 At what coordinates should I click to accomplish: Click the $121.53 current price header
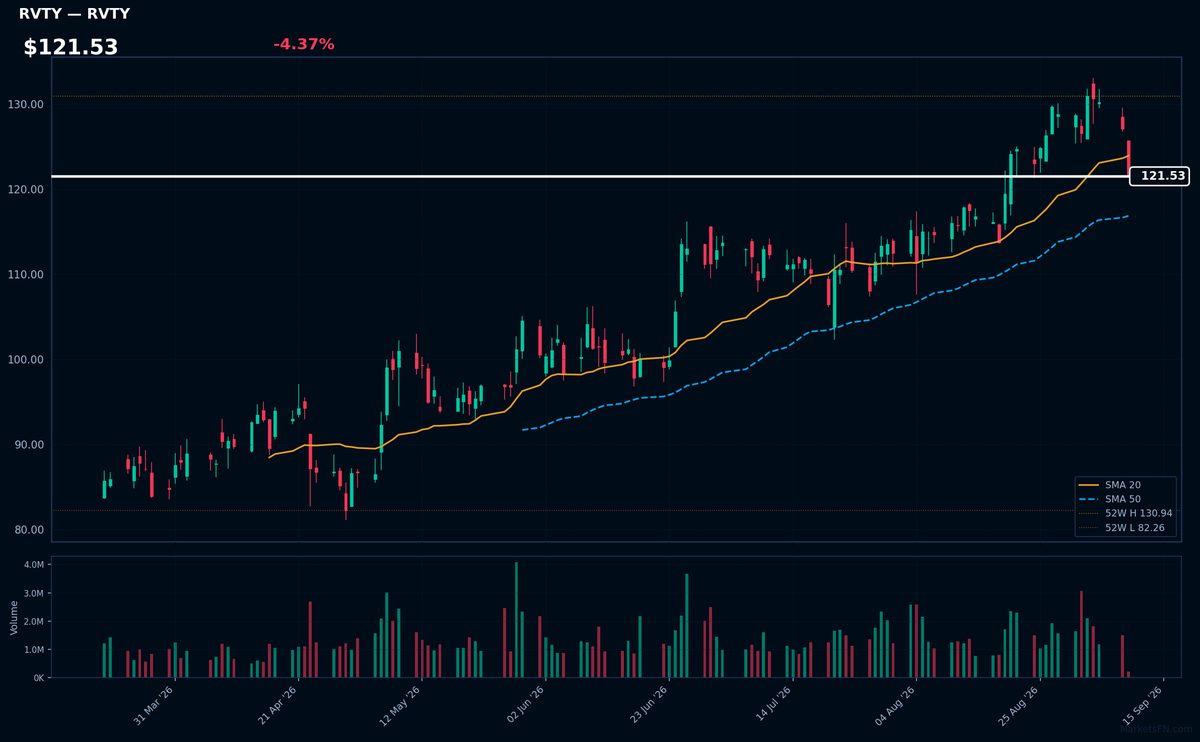click(71, 47)
